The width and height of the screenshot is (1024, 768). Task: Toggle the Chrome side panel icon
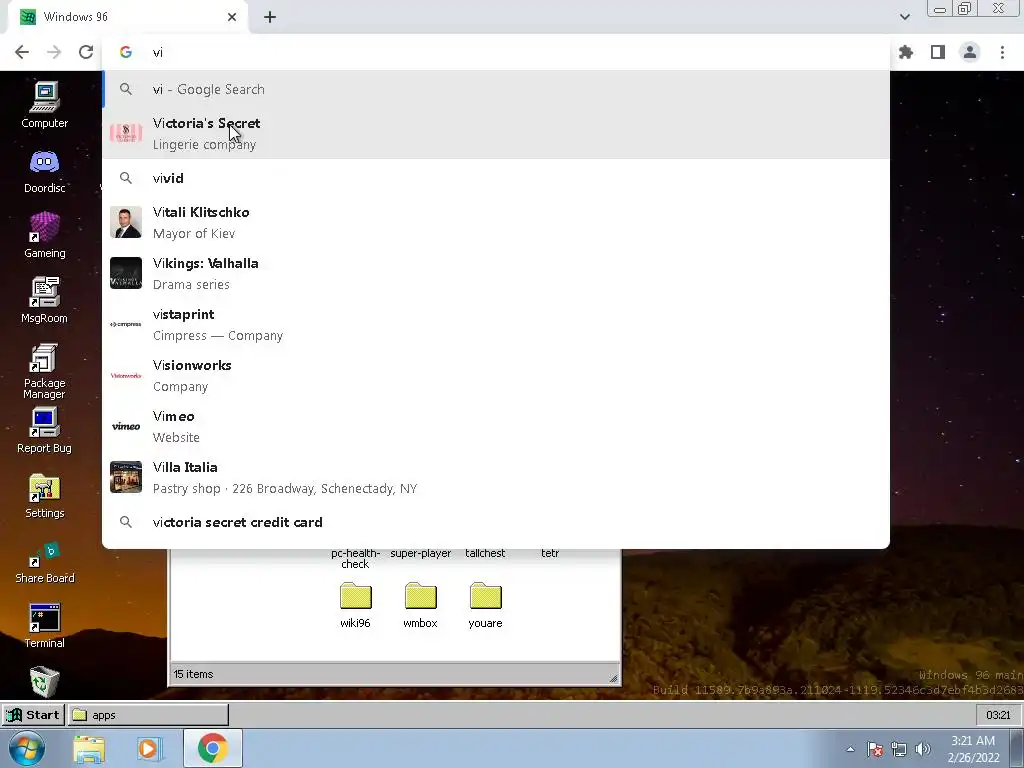tap(938, 52)
